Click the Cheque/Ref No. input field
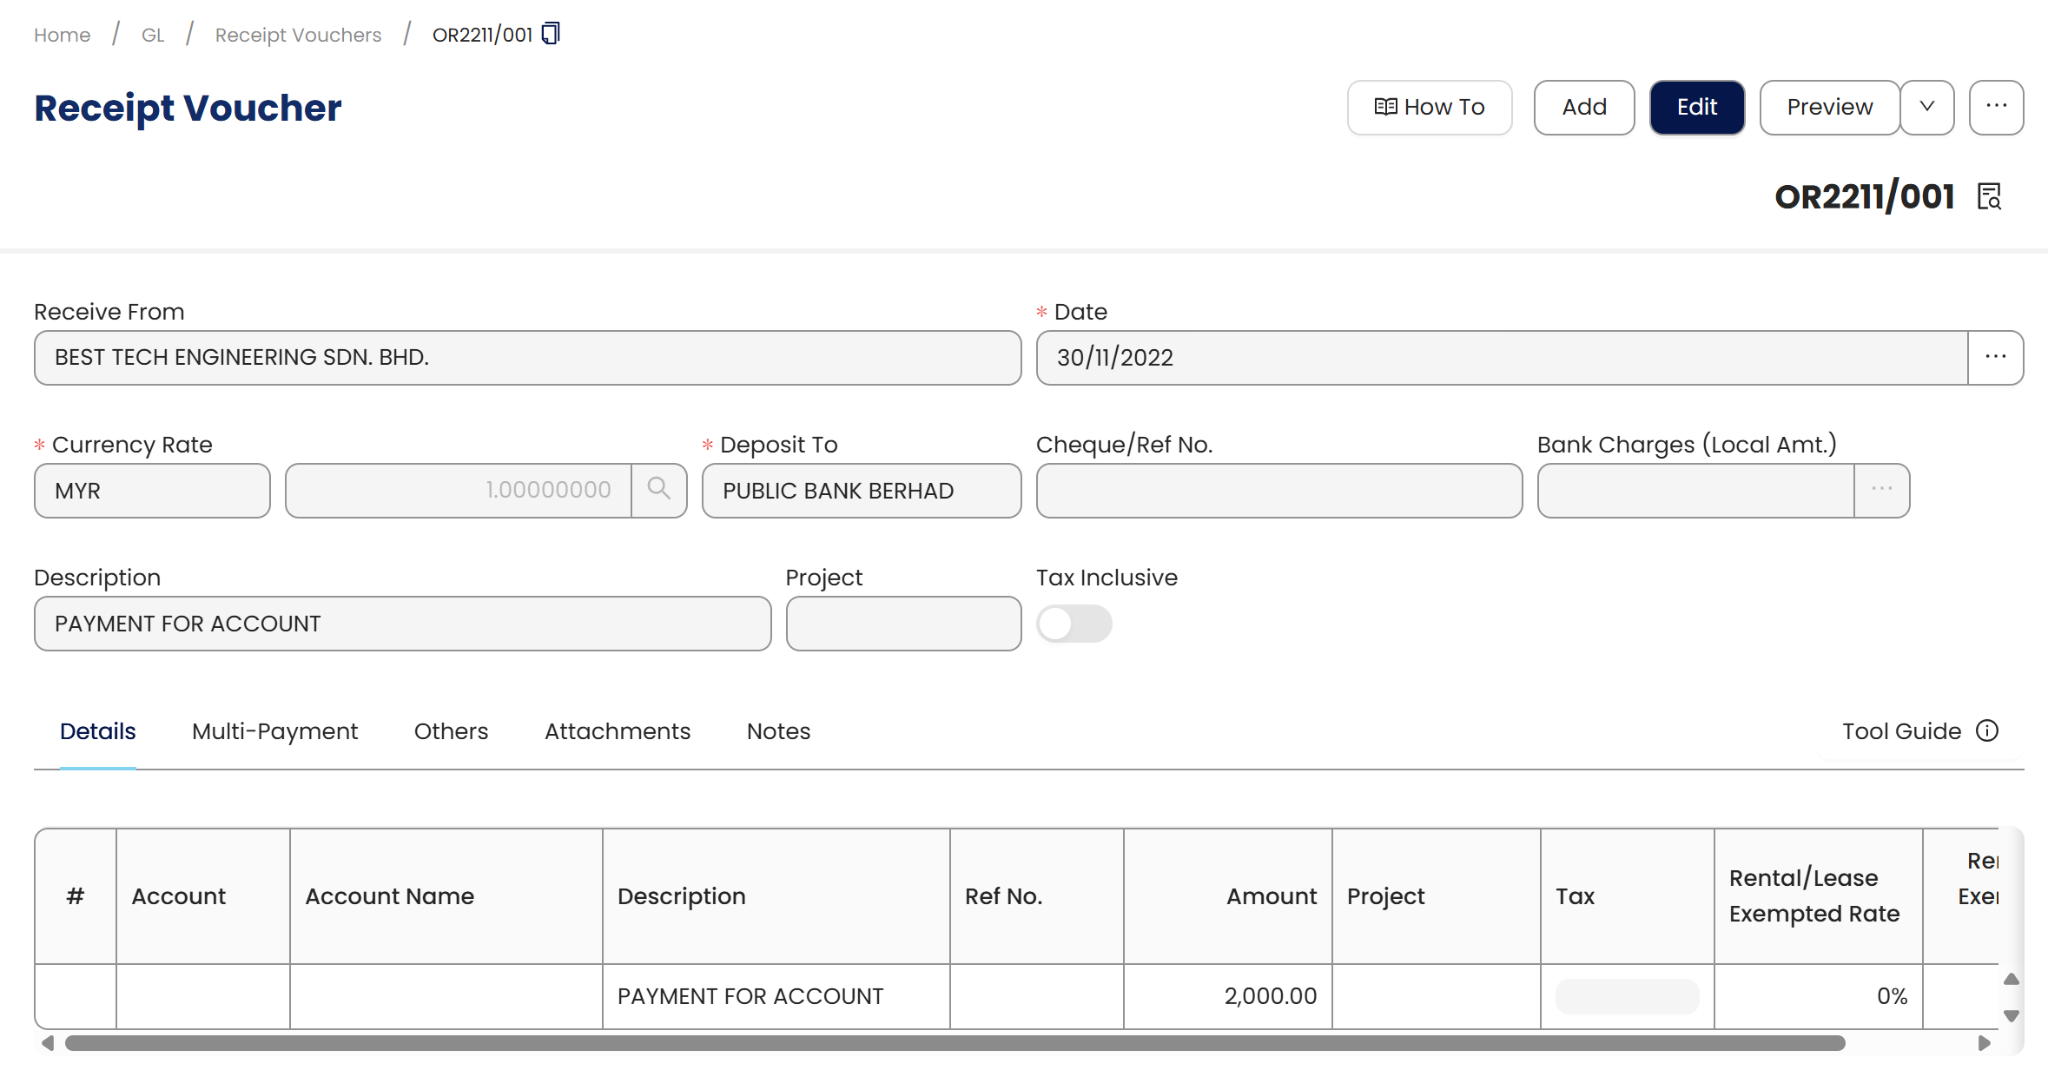This screenshot has height=1078, width=2048. click(x=1278, y=491)
